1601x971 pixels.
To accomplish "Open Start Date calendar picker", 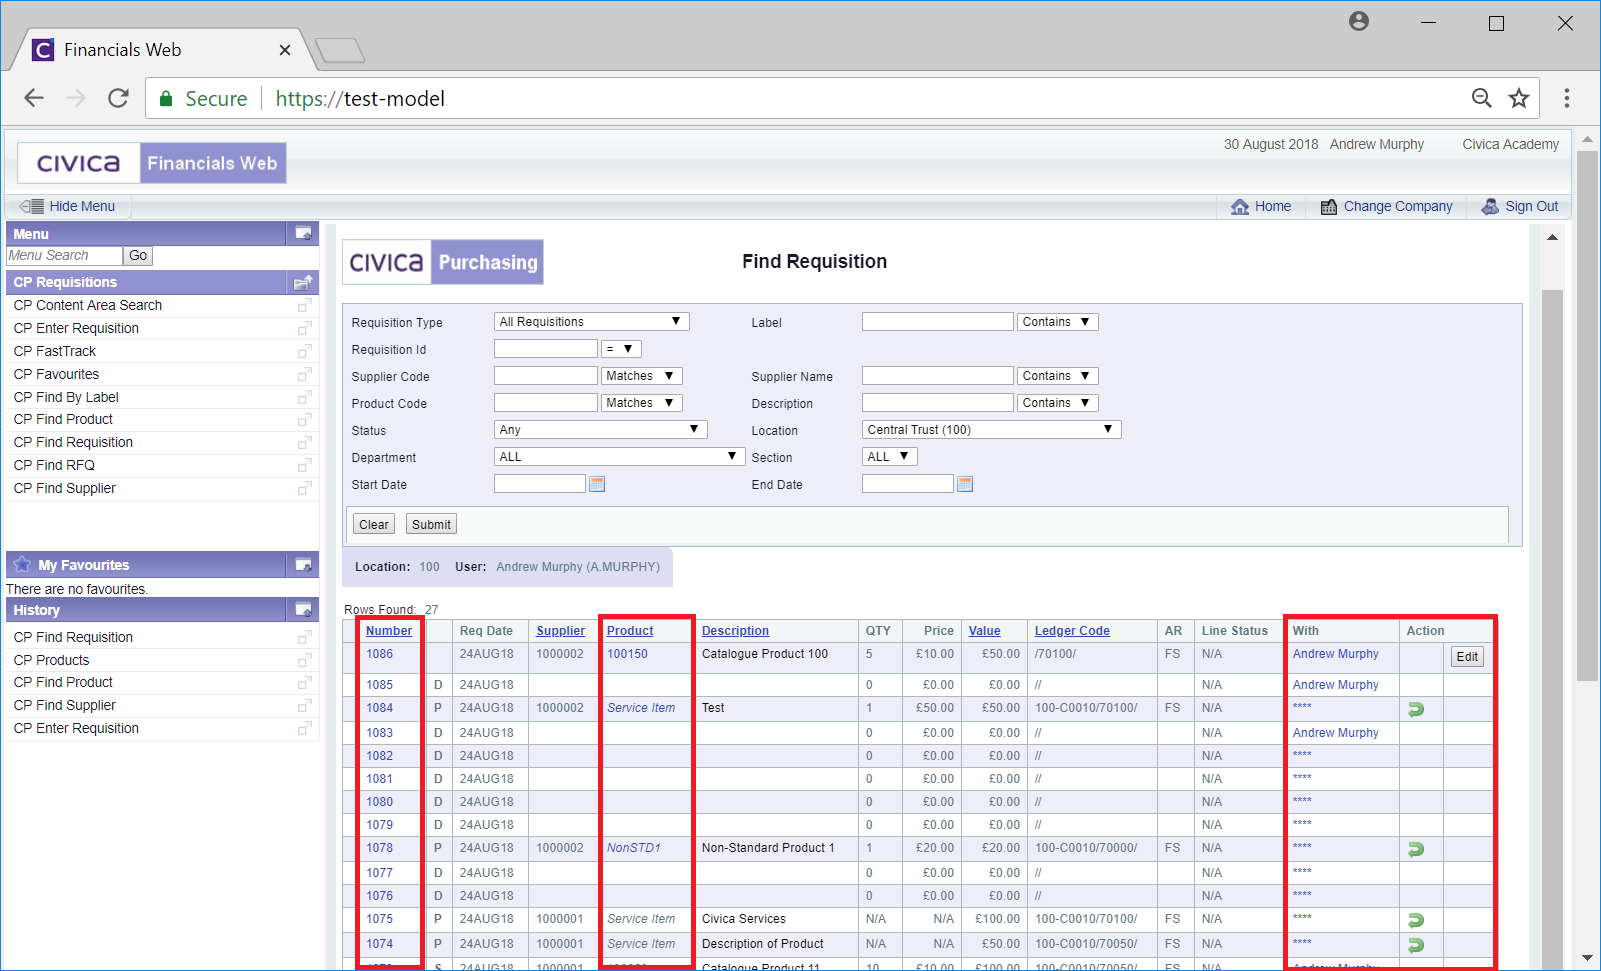I will pos(597,484).
